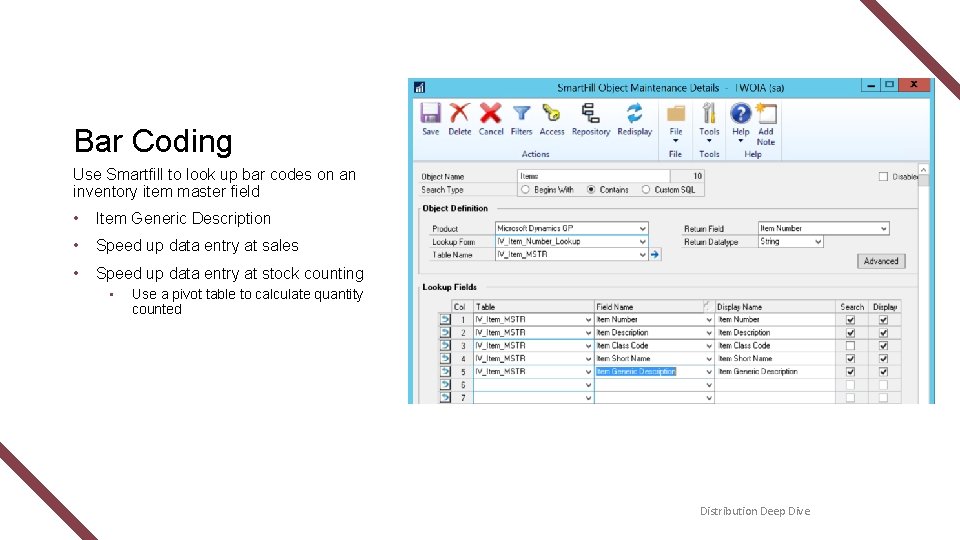The height and width of the screenshot is (540, 960).
Task: Click the Object Name input field
Action: 594,176
